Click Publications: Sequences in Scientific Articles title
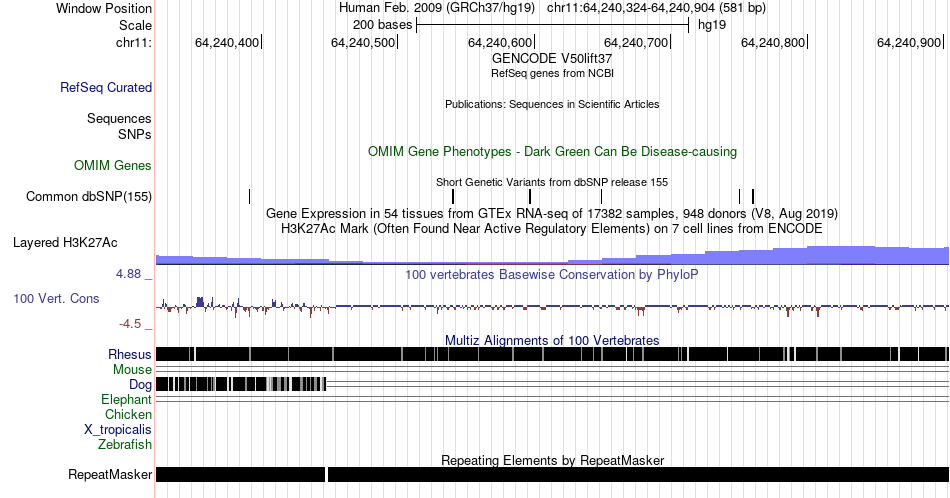The image size is (950, 498). 552,104
